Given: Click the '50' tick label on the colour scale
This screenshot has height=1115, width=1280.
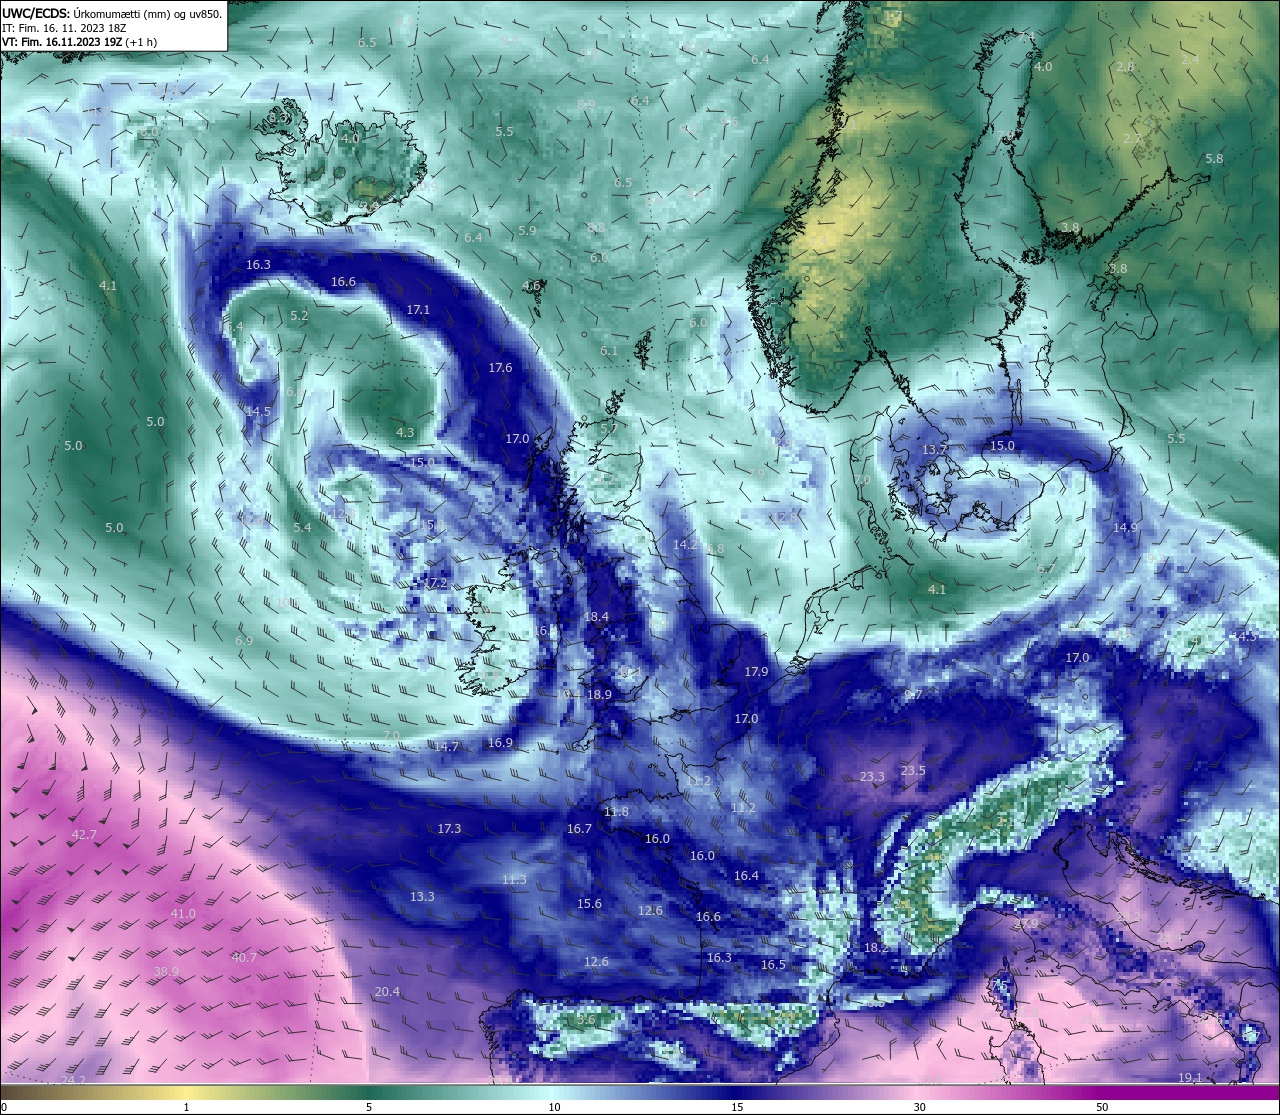Looking at the screenshot, I should click(1102, 1107).
